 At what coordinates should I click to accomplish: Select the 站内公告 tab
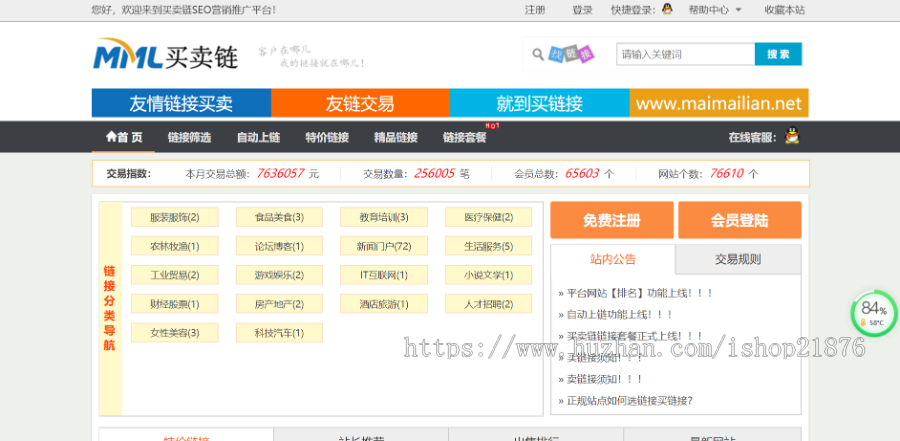point(612,259)
